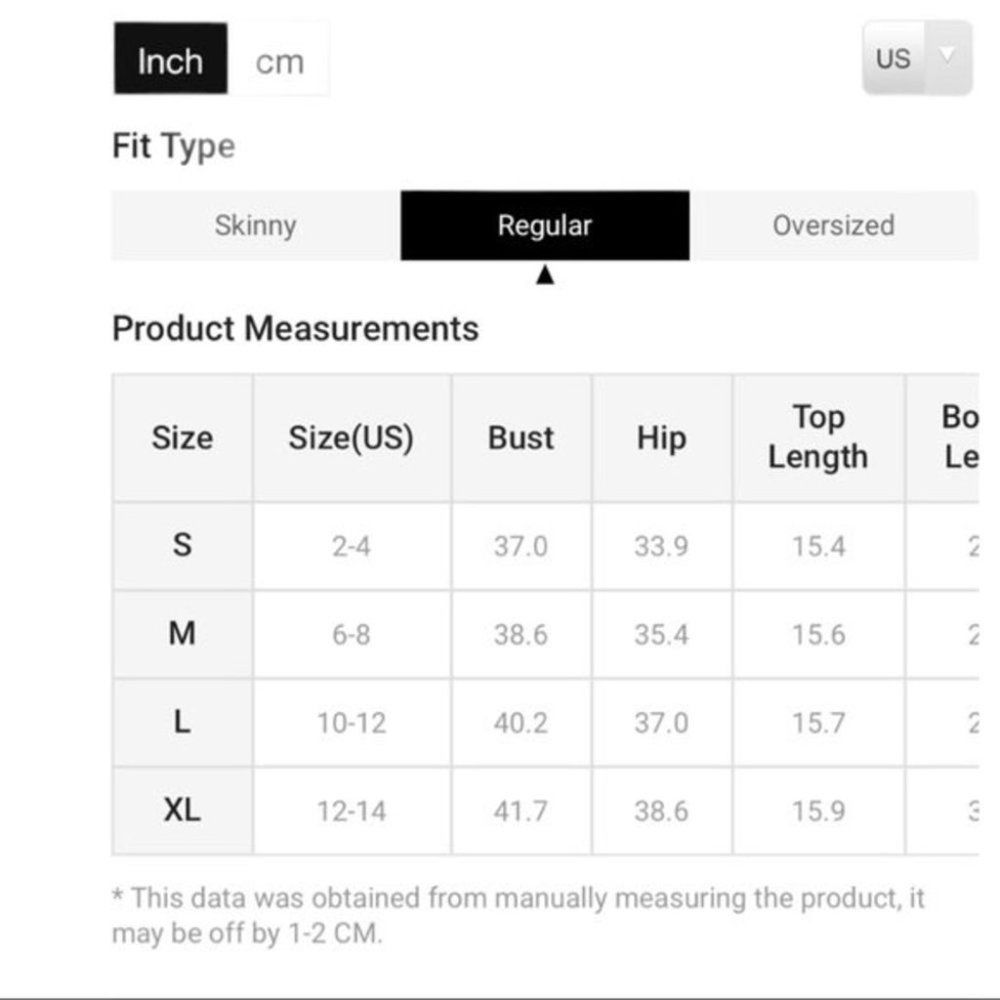Select the XL size row label
Image resolution: width=1000 pixels, height=1000 pixels.
tap(182, 810)
